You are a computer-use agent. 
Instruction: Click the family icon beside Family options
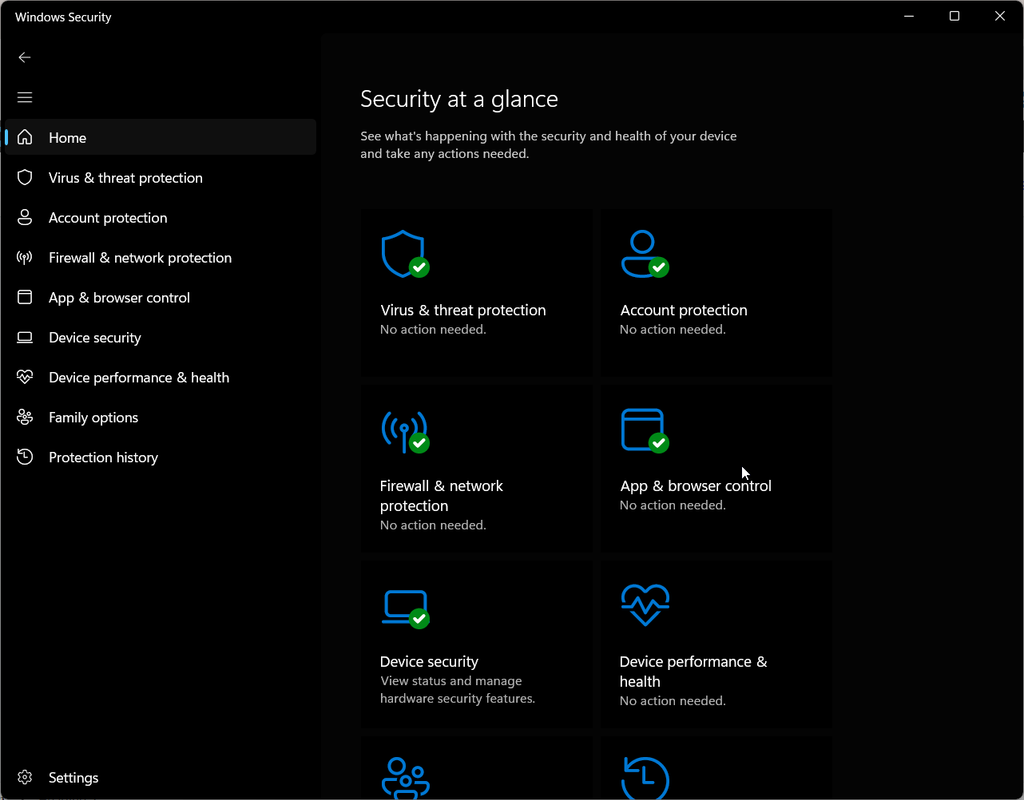(25, 417)
